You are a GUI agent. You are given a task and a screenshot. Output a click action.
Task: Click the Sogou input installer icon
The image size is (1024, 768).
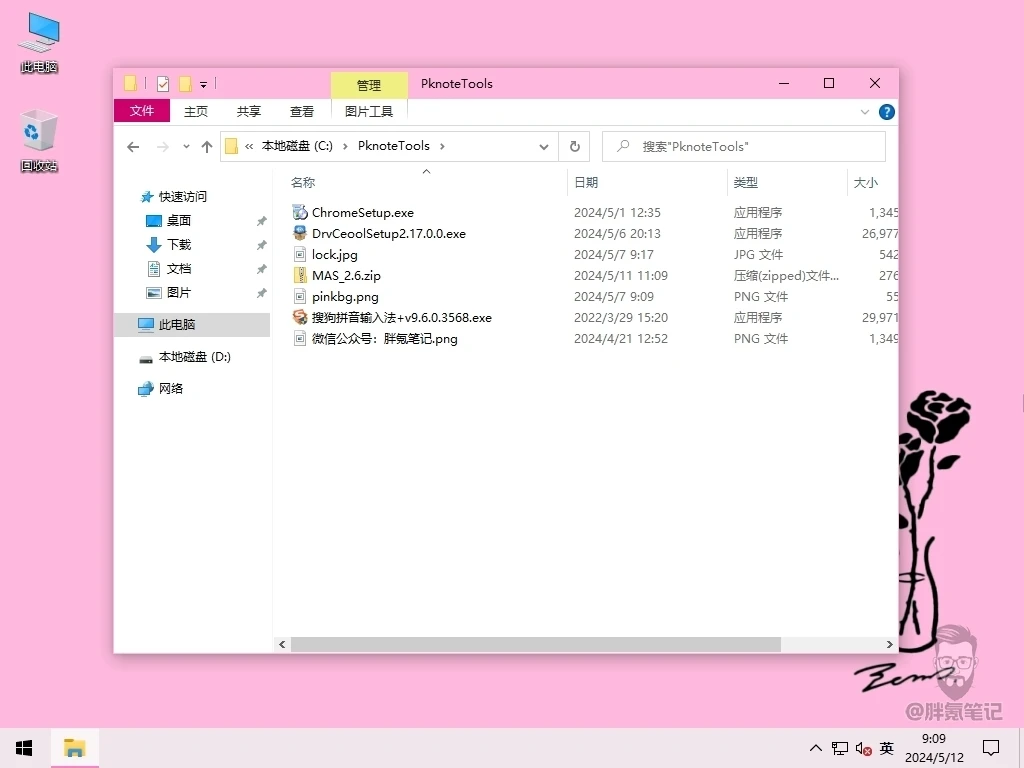coord(300,317)
